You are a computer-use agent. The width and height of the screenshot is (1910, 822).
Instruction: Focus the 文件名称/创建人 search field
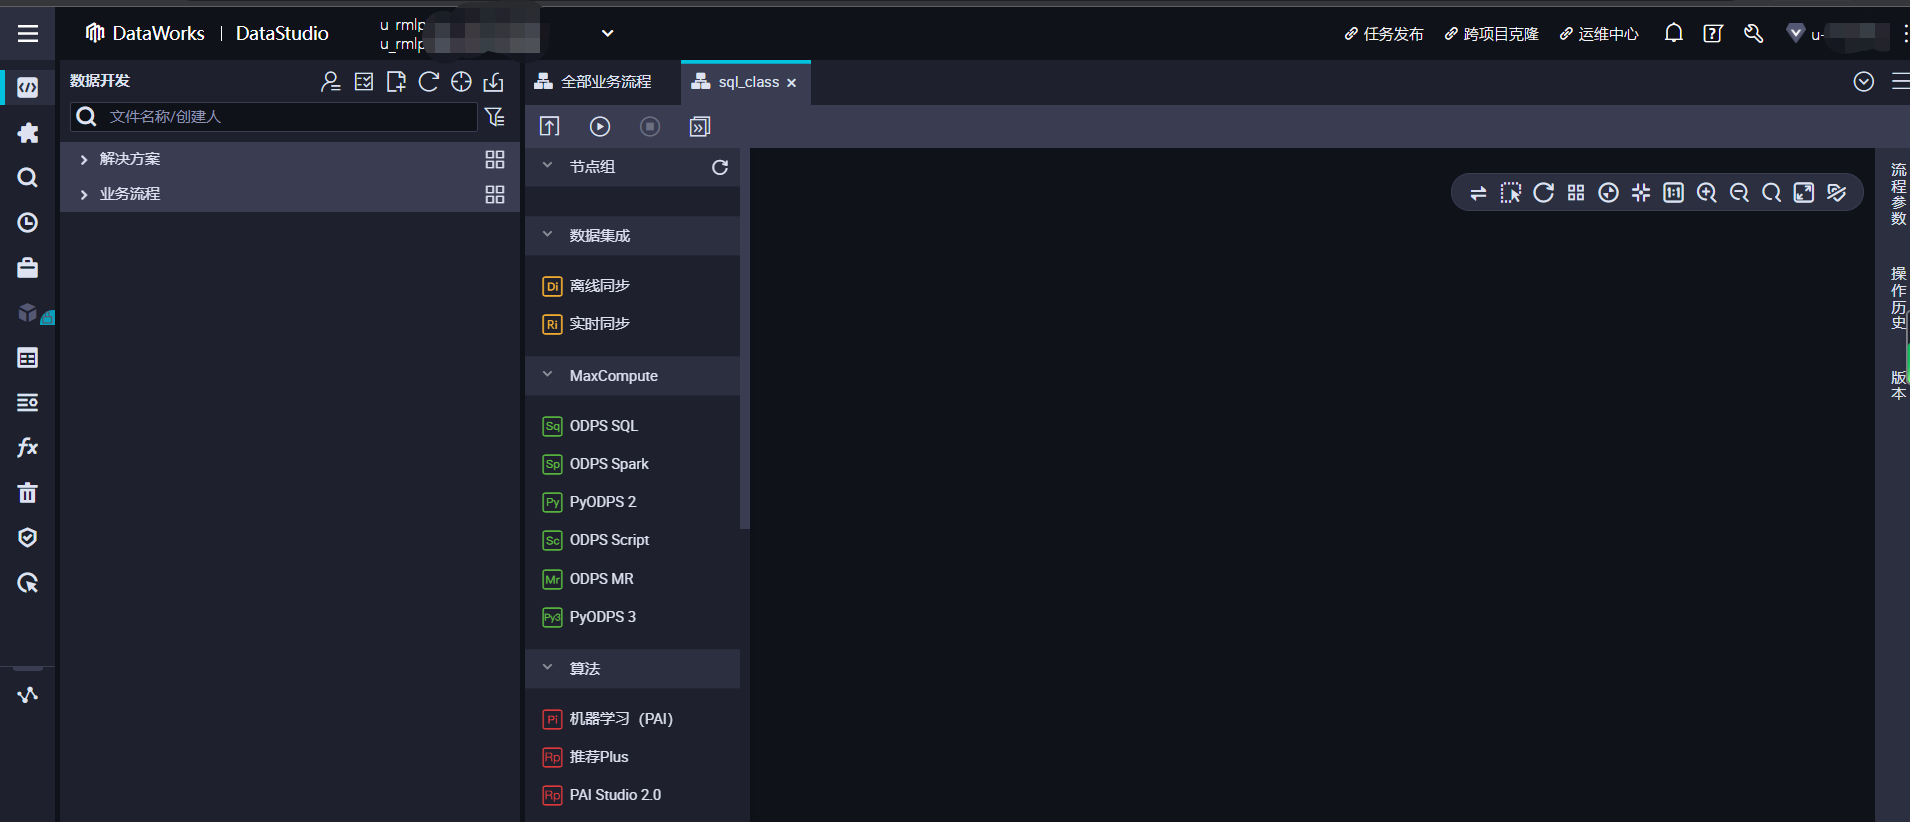[x=274, y=117]
